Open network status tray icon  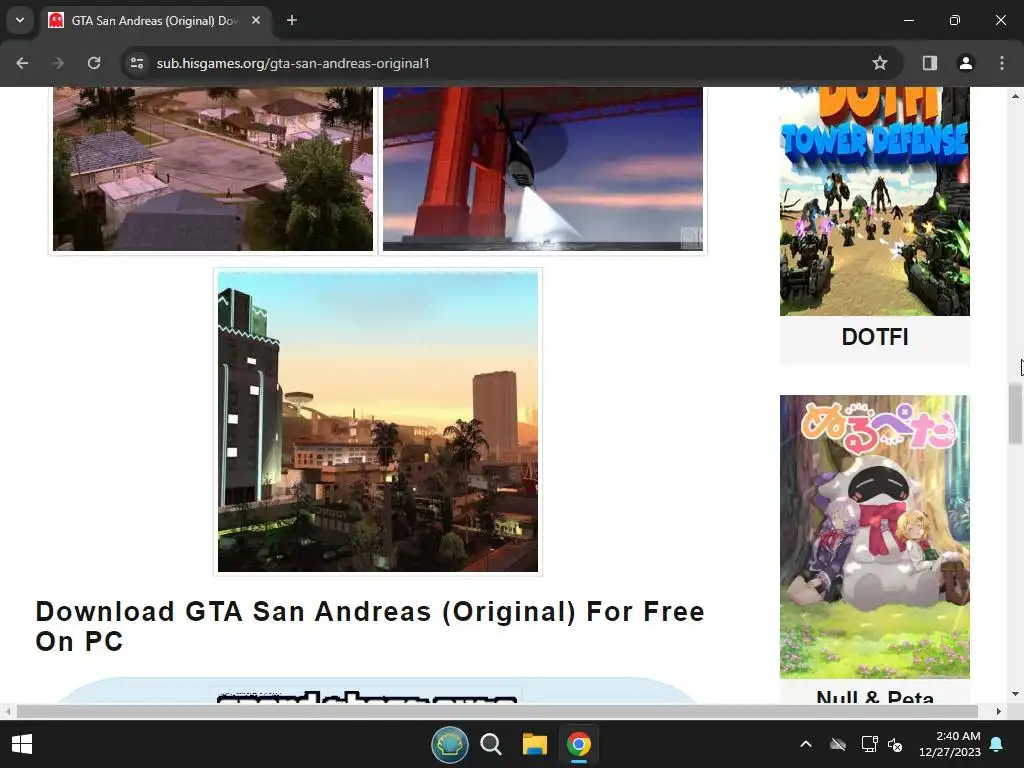click(x=869, y=744)
